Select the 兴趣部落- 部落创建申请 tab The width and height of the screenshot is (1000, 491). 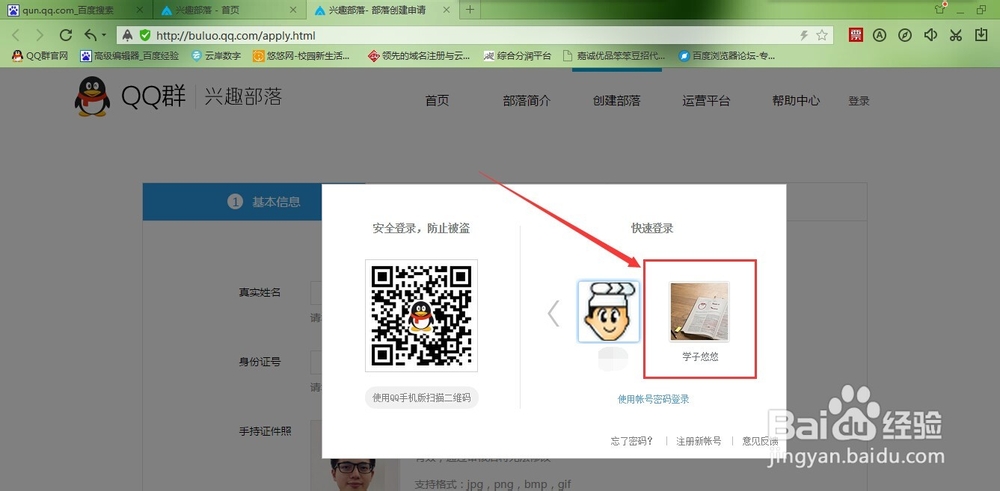tap(382, 10)
